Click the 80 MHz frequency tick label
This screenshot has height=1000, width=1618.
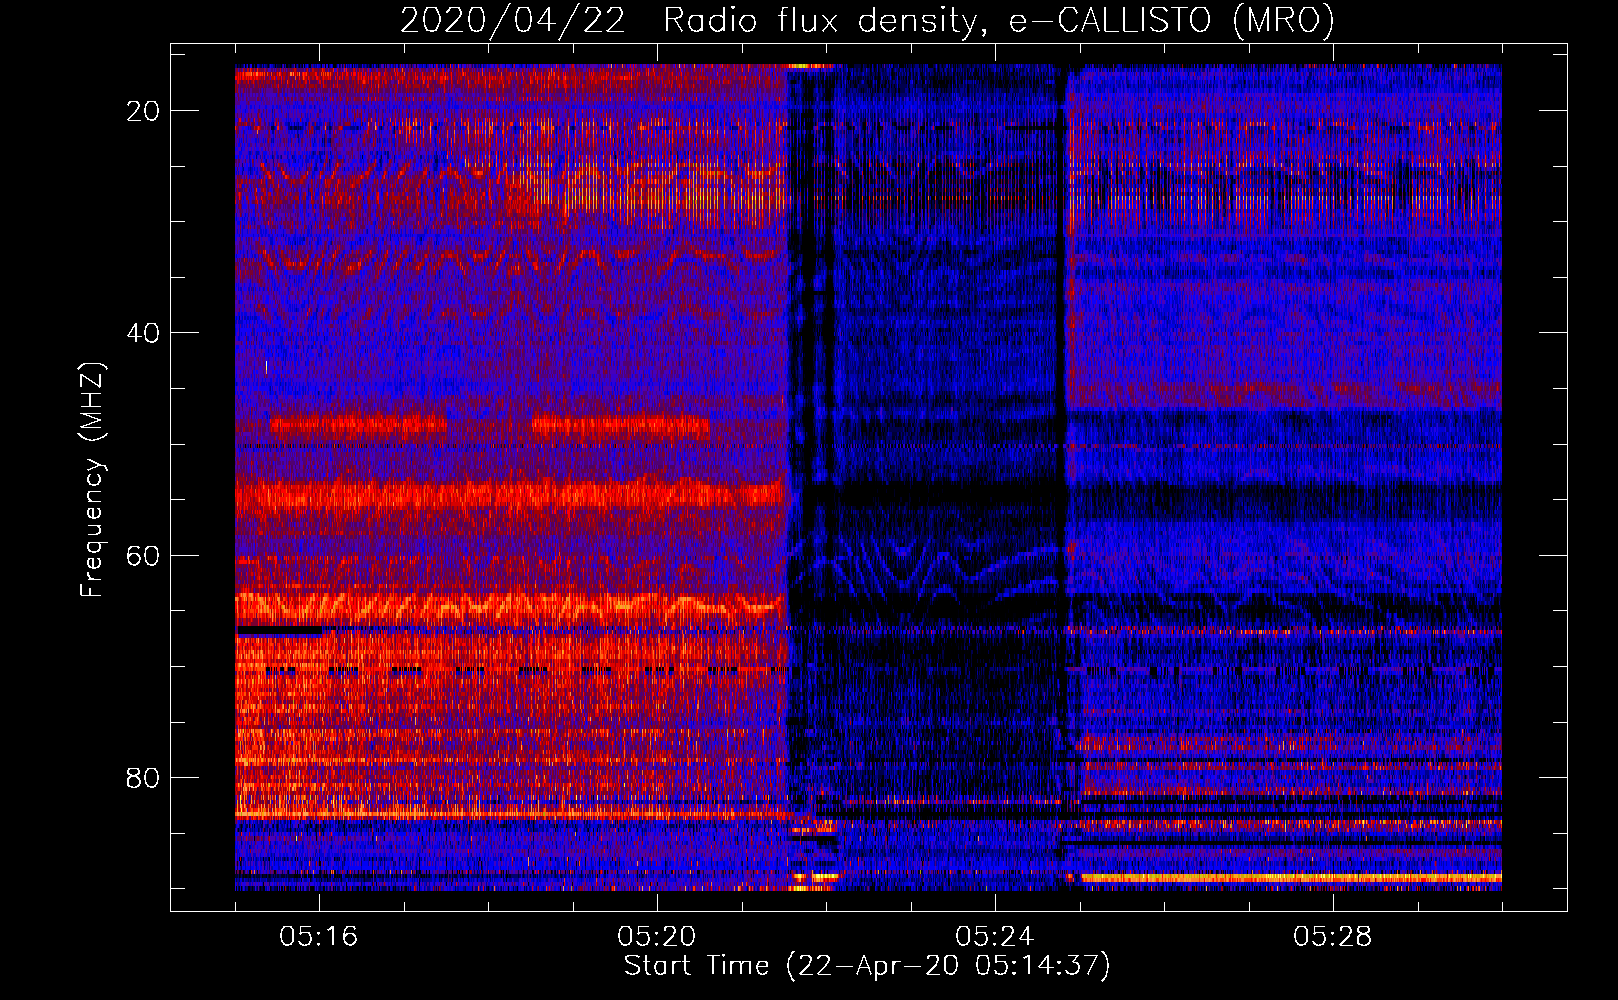pos(143,778)
